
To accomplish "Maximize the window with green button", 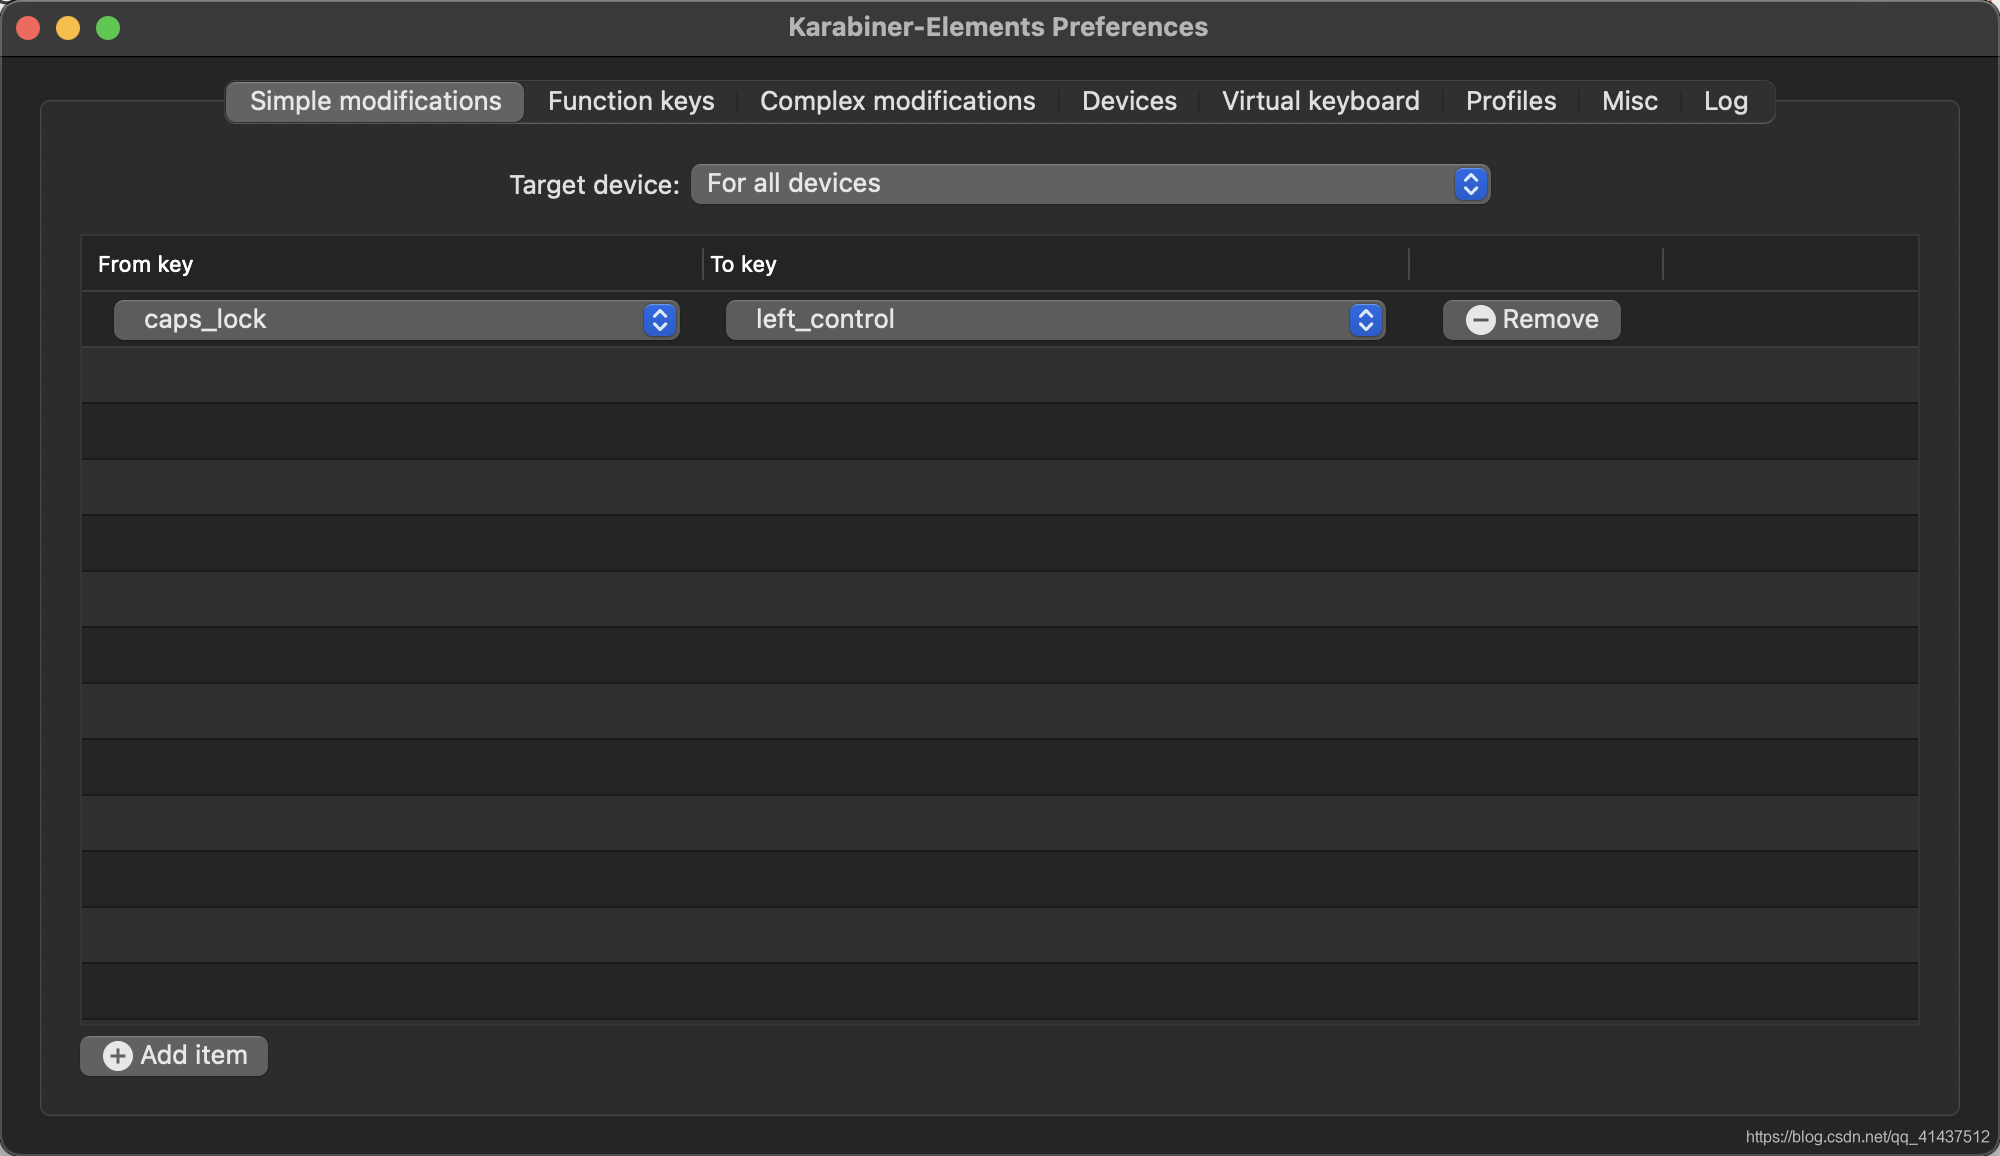I will tap(108, 28).
